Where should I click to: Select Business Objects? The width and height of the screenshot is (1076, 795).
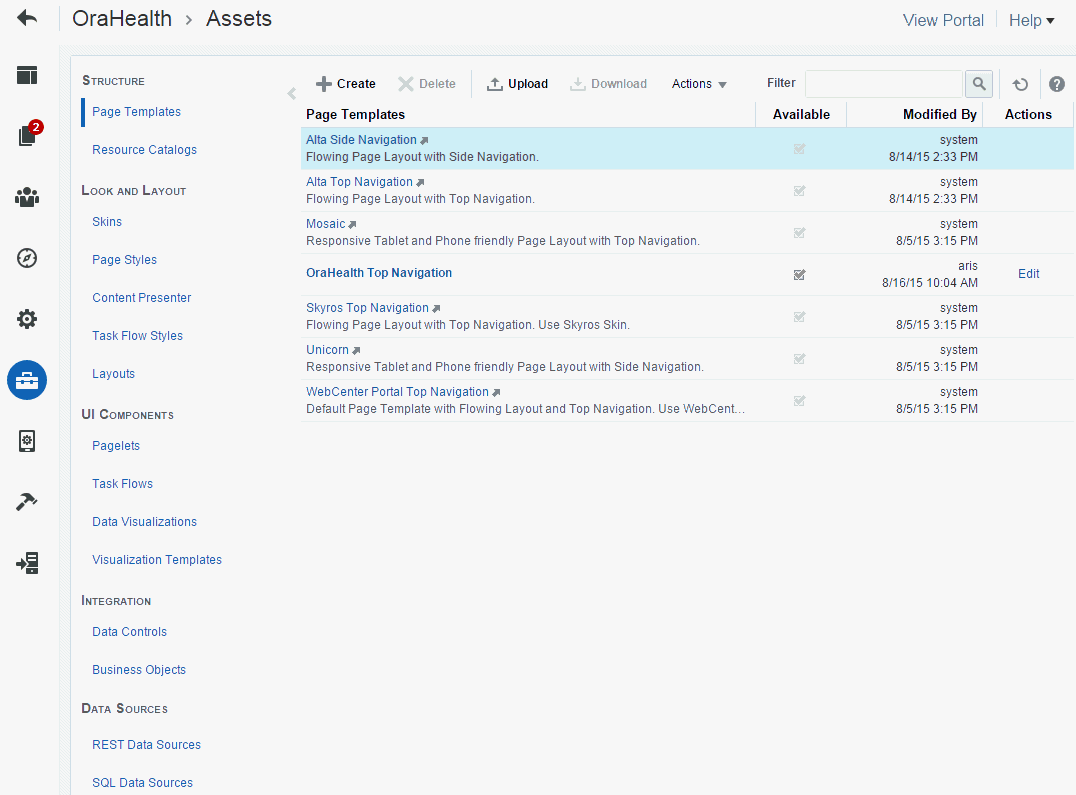click(x=139, y=669)
